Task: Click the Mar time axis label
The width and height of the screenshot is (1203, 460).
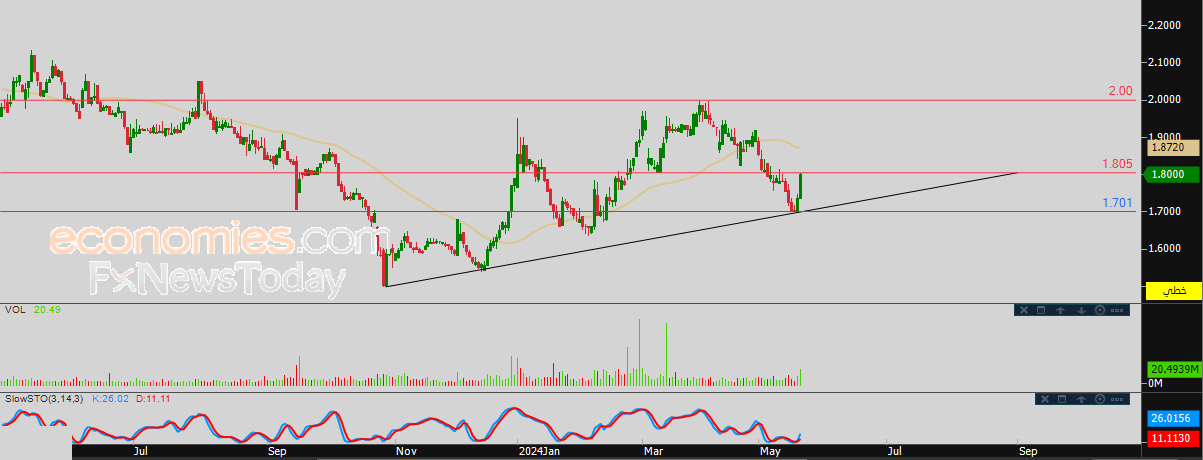Action: point(654,452)
